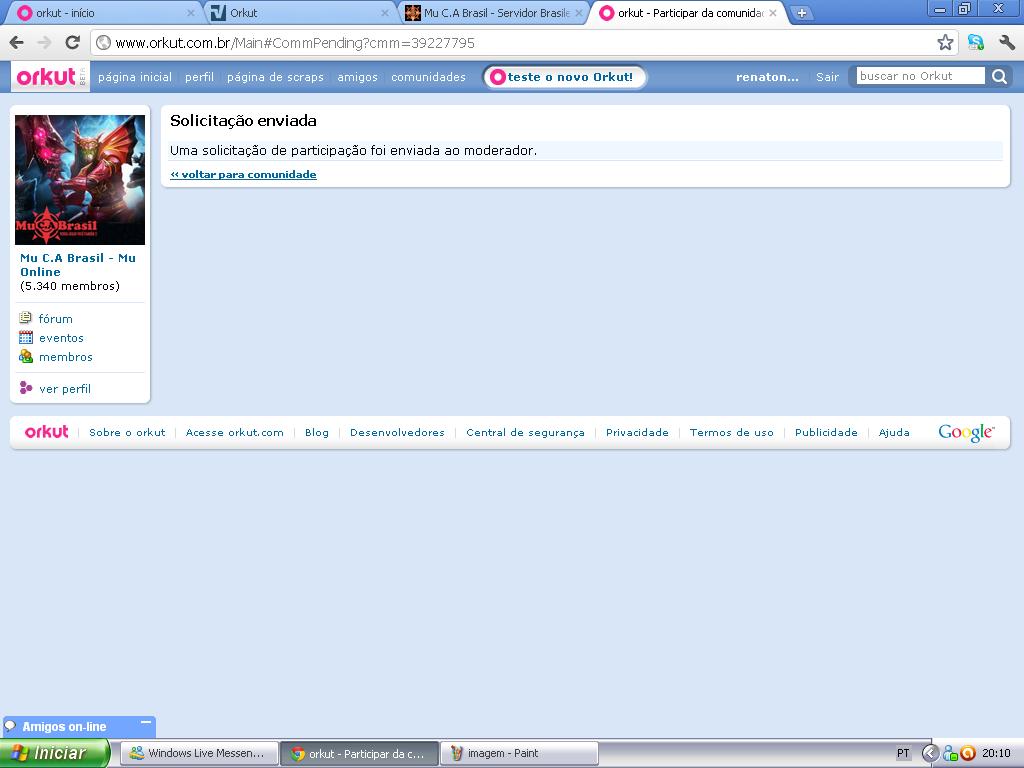
Task: Open the fórum icon in sidebar
Action: (x=26, y=318)
